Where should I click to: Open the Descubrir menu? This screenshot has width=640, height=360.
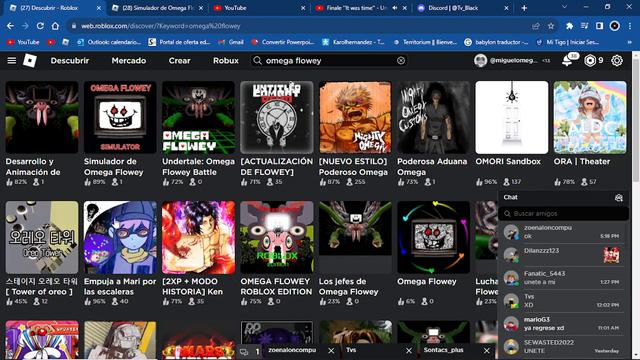pos(70,60)
